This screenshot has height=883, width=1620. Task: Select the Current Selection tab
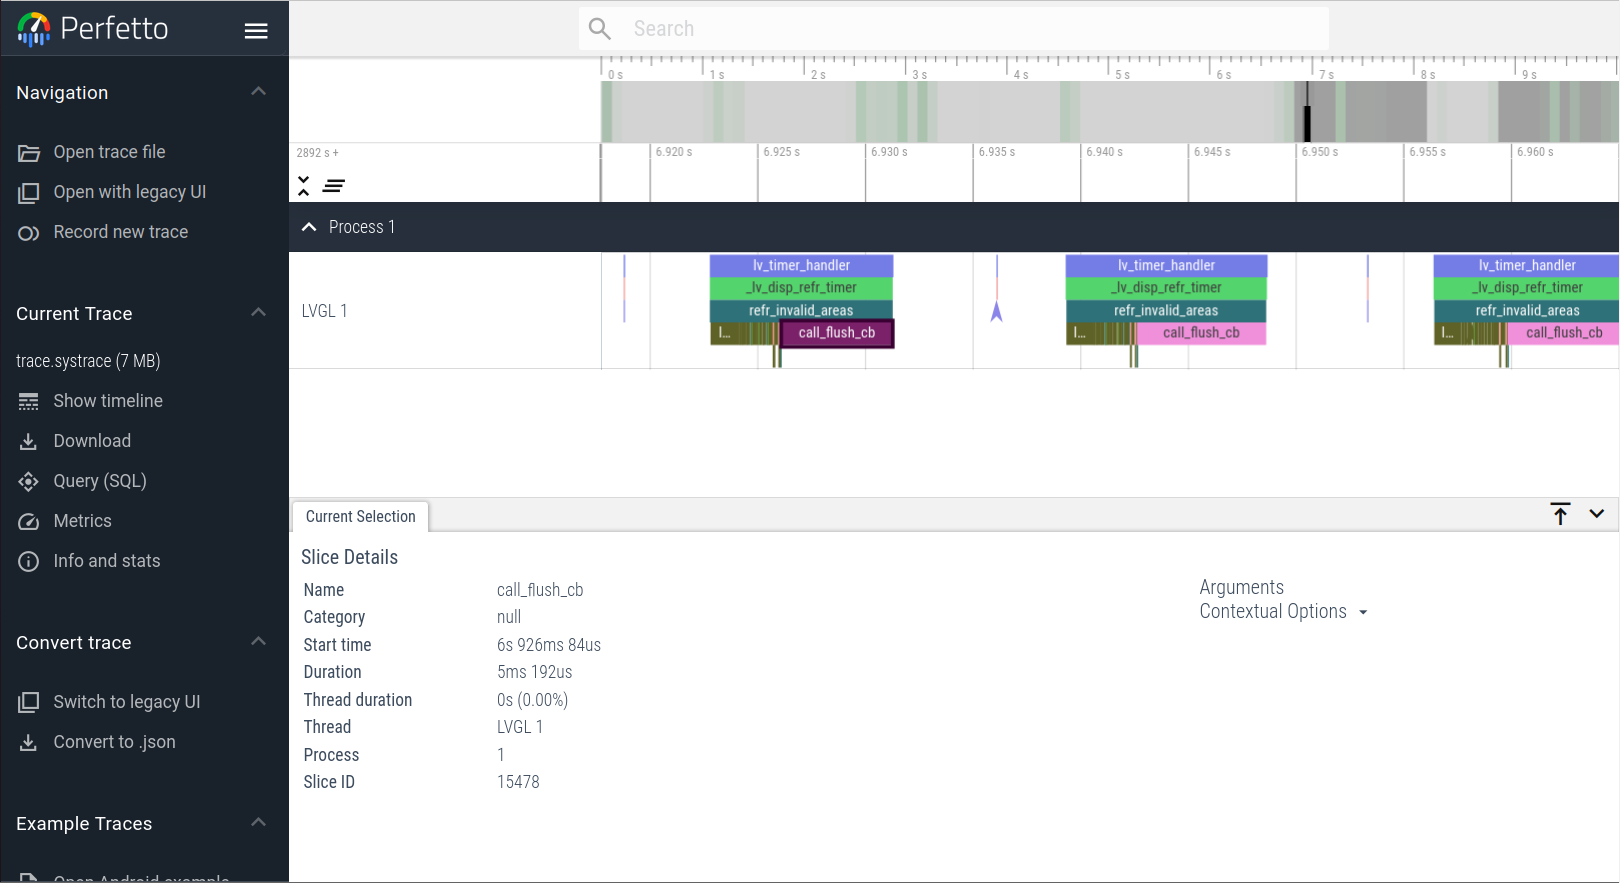tap(361, 516)
